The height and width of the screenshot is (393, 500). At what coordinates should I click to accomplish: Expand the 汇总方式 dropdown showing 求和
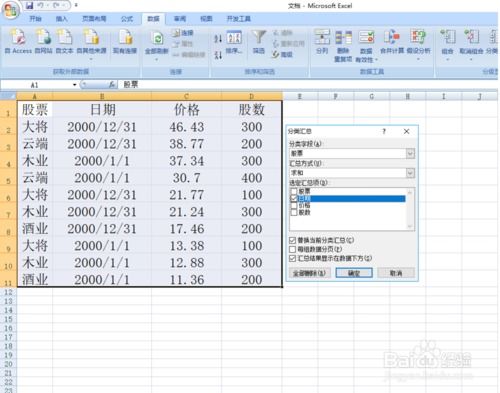[410, 173]
